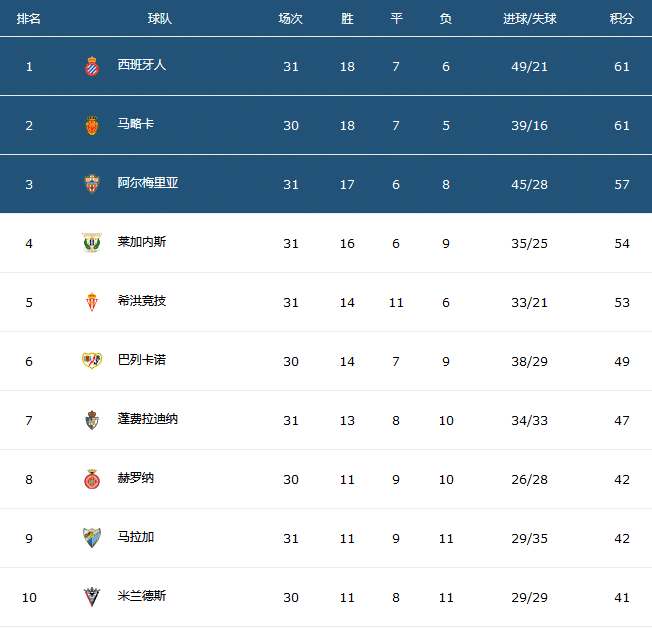The height and width of the screenshot is (629, 652).
Task: Click the 球队 column header
Action: pyautogui.click(x=159, y=18)
